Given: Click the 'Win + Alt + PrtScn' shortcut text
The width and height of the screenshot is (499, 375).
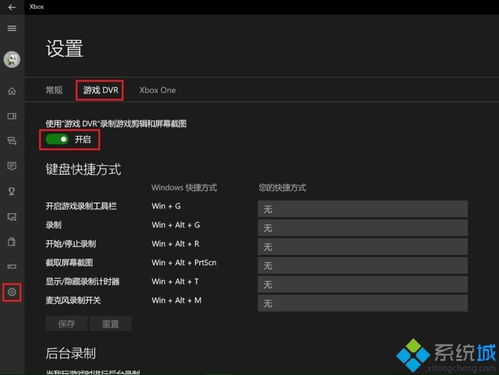Looking at the screenshot, I should click(x=184, y=263).
